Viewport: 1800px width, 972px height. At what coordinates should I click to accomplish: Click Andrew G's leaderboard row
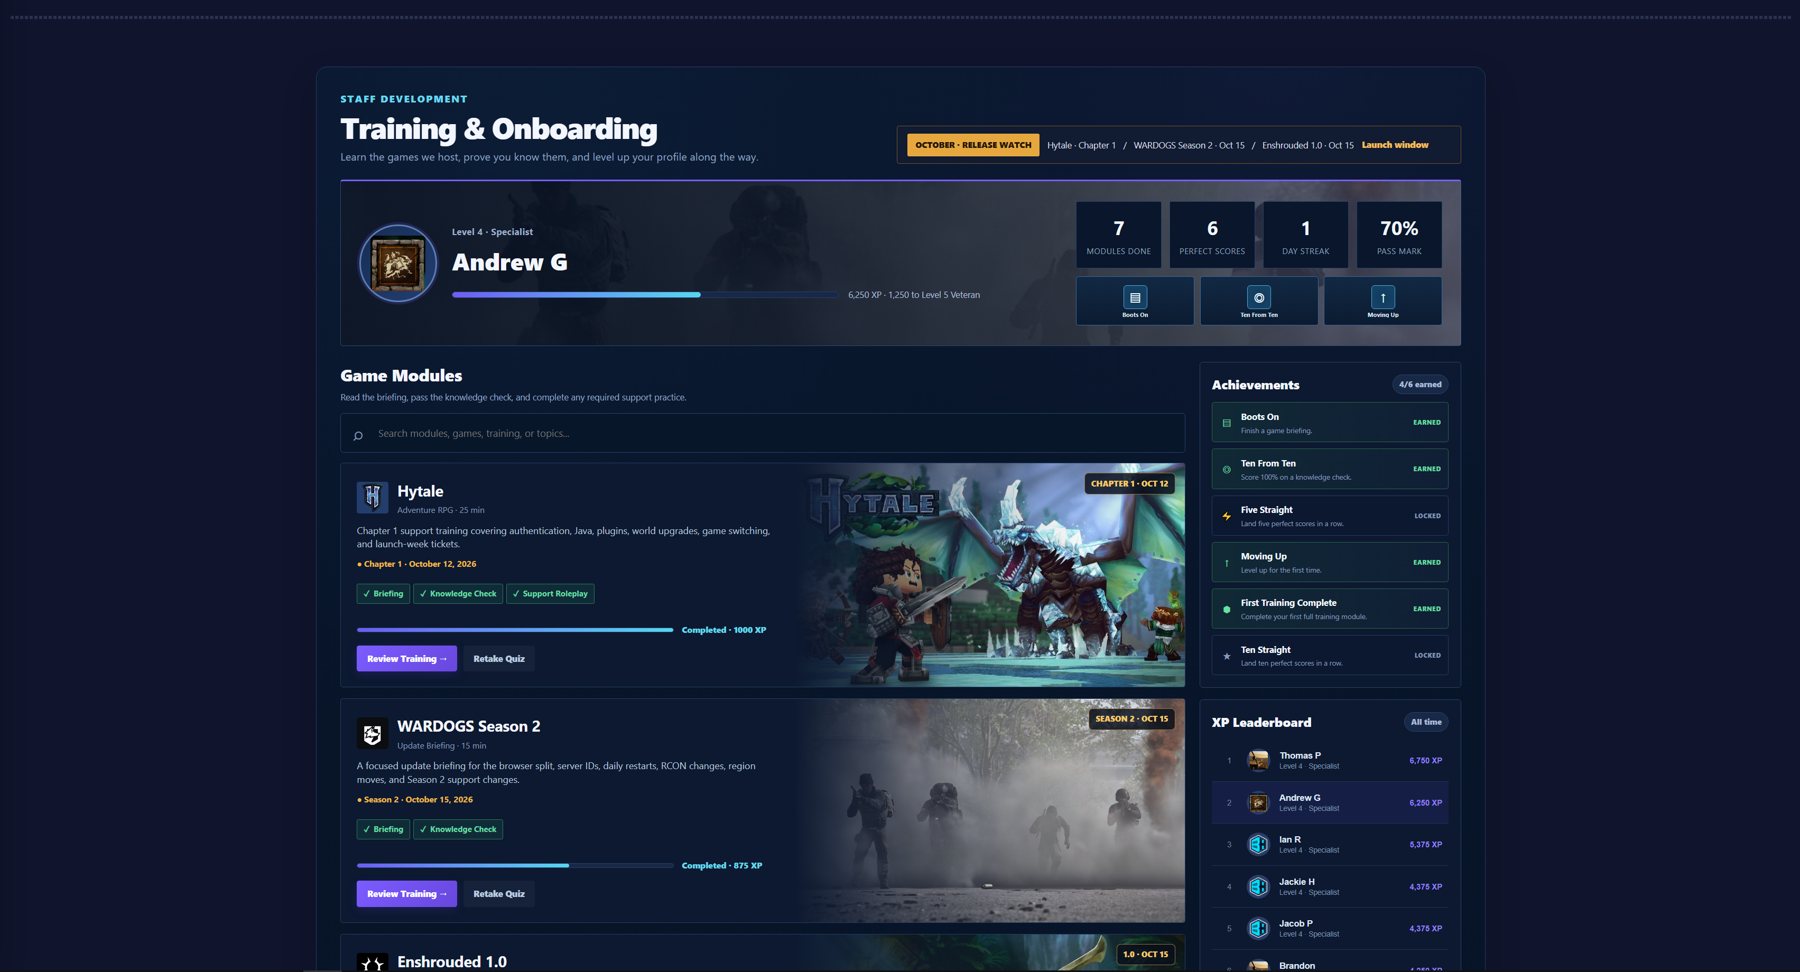coord(1330,802)
